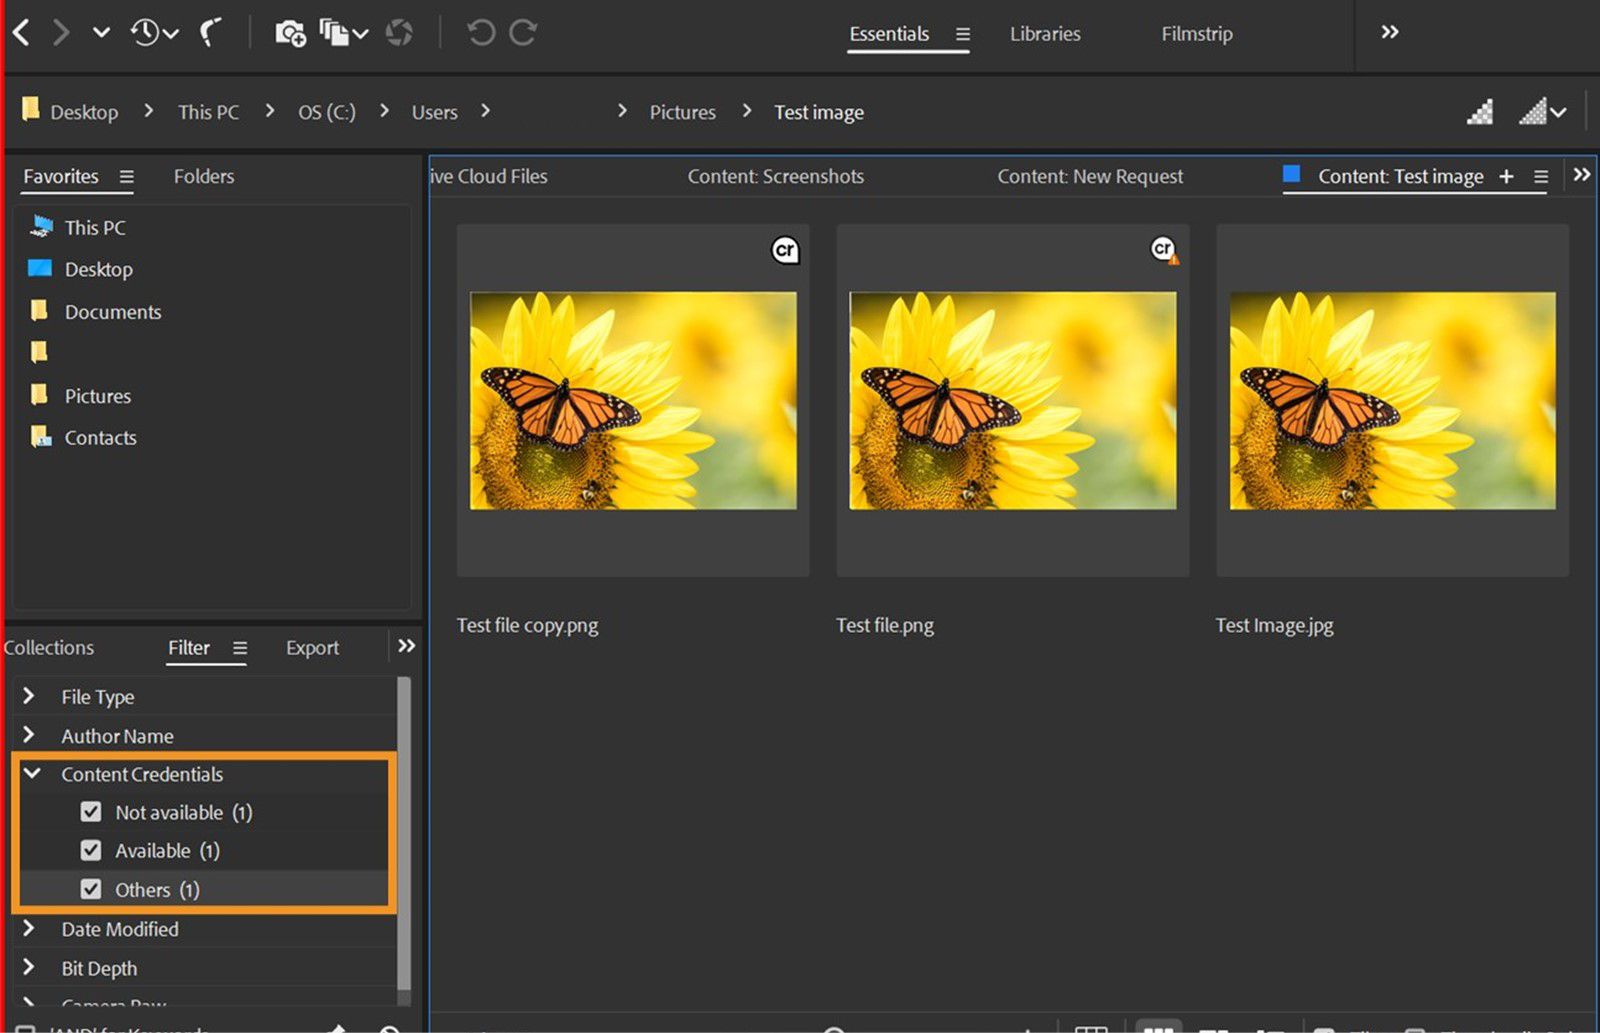
Task: Collapse the Content Credentials filter
Action: pyautogui.click(x=31, y=773)
